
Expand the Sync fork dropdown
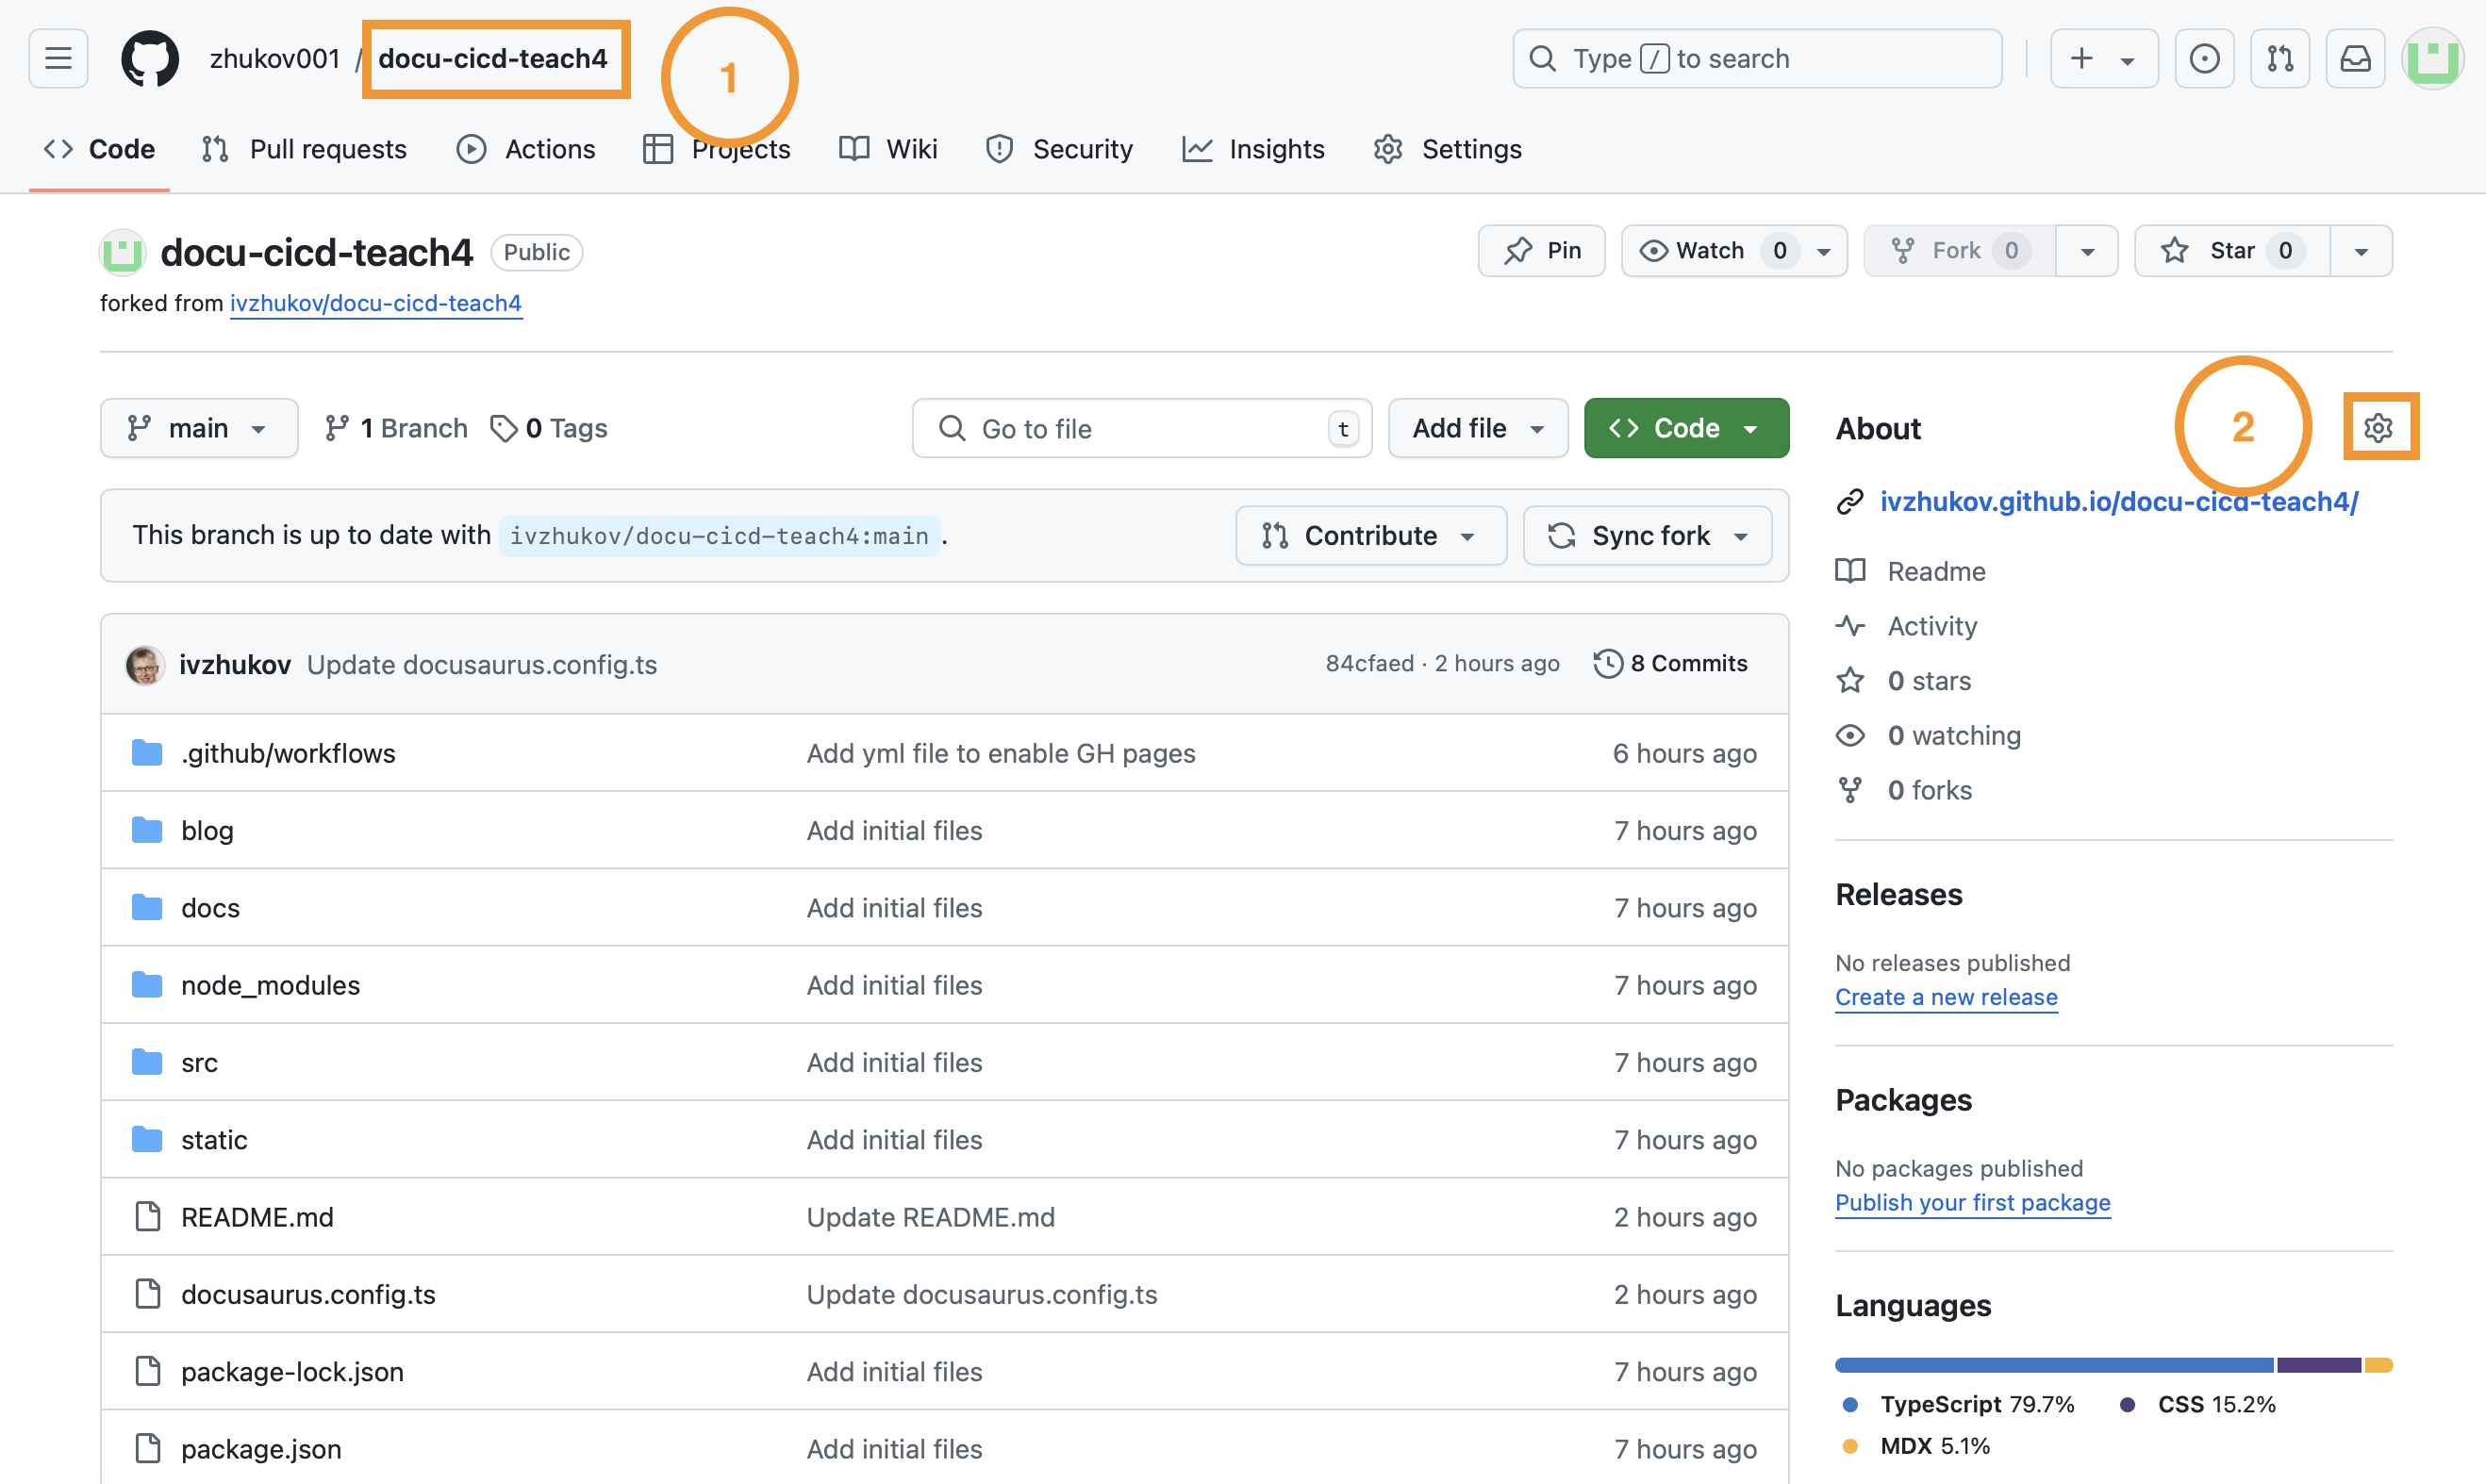(x=1647, y=536)
